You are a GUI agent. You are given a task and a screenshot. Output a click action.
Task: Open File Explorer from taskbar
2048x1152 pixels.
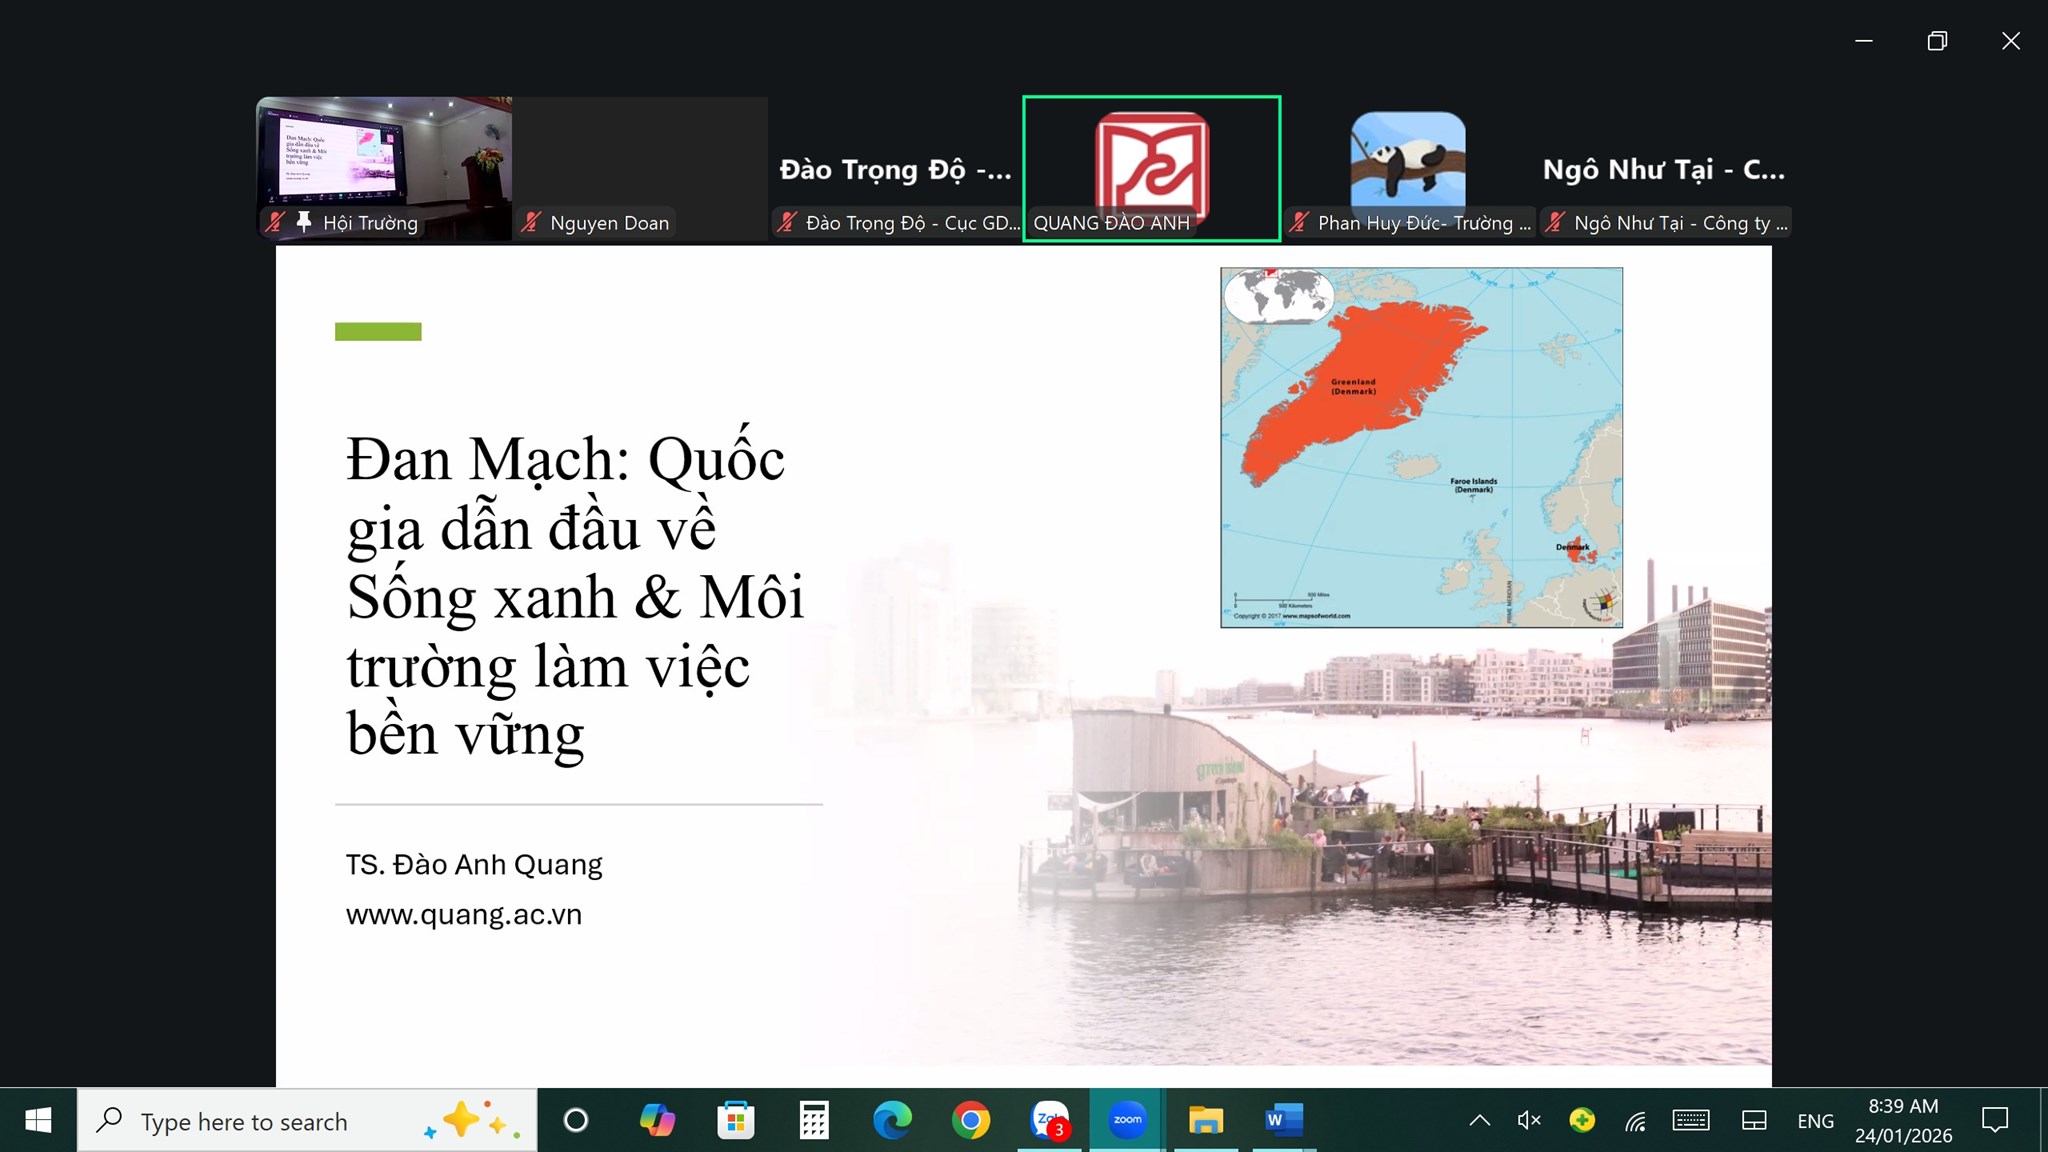pos(1205,1120)
